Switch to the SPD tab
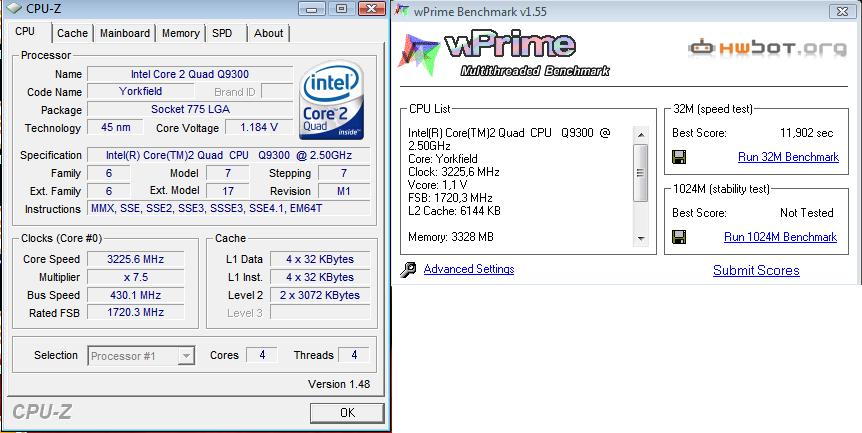 [x=222, y=33]
